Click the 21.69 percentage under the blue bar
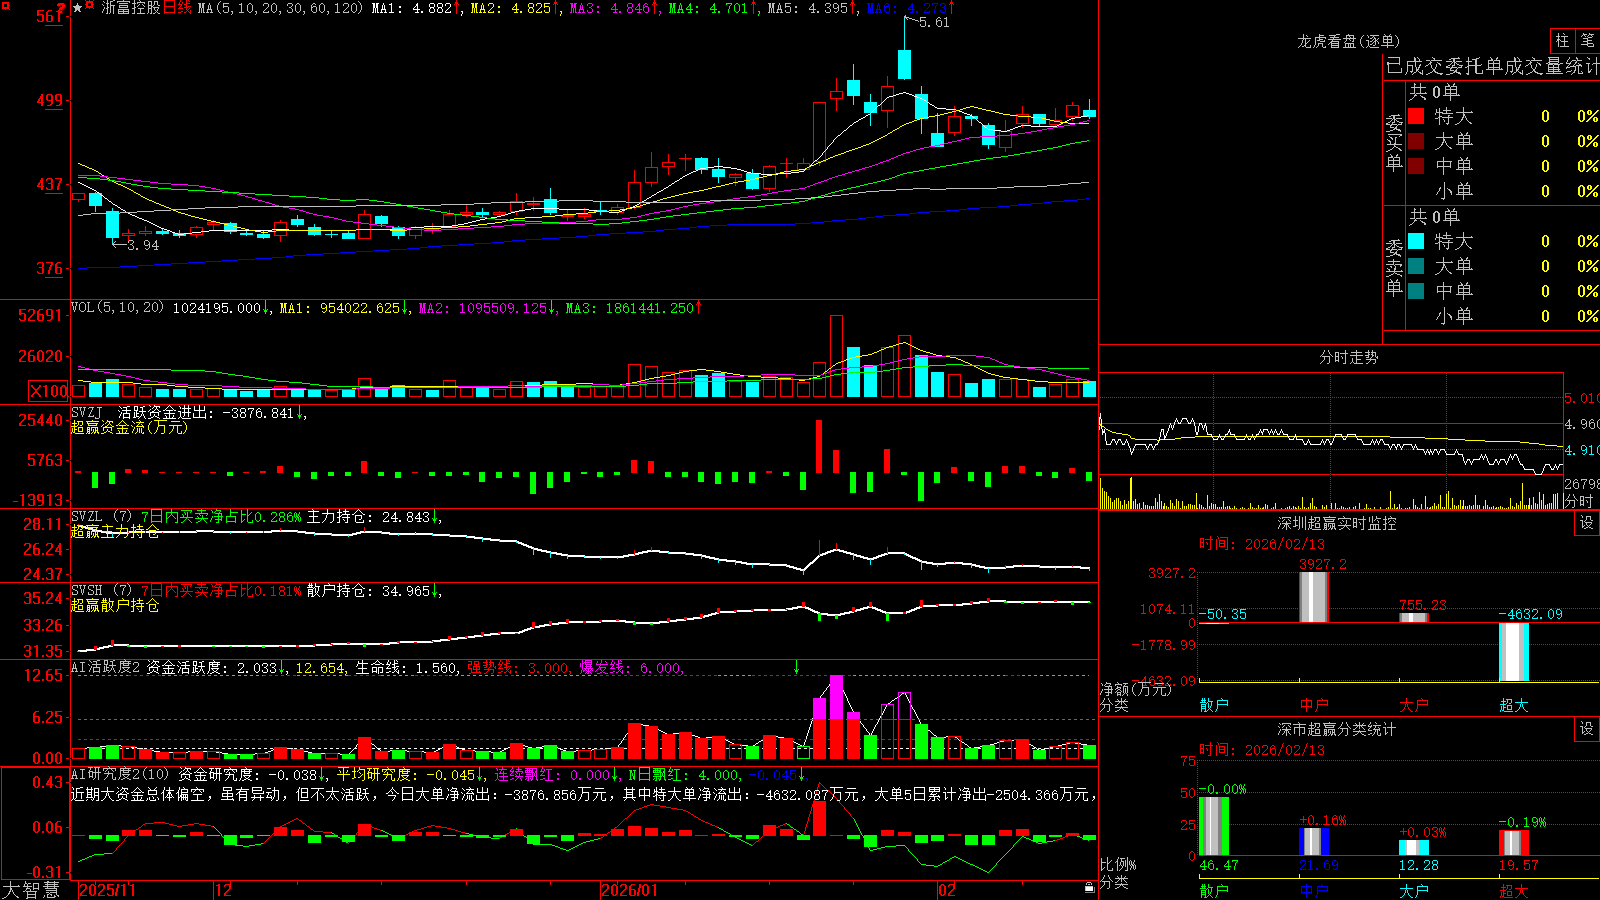The height and width of the screenshot is (900, 1600). 1319,865
